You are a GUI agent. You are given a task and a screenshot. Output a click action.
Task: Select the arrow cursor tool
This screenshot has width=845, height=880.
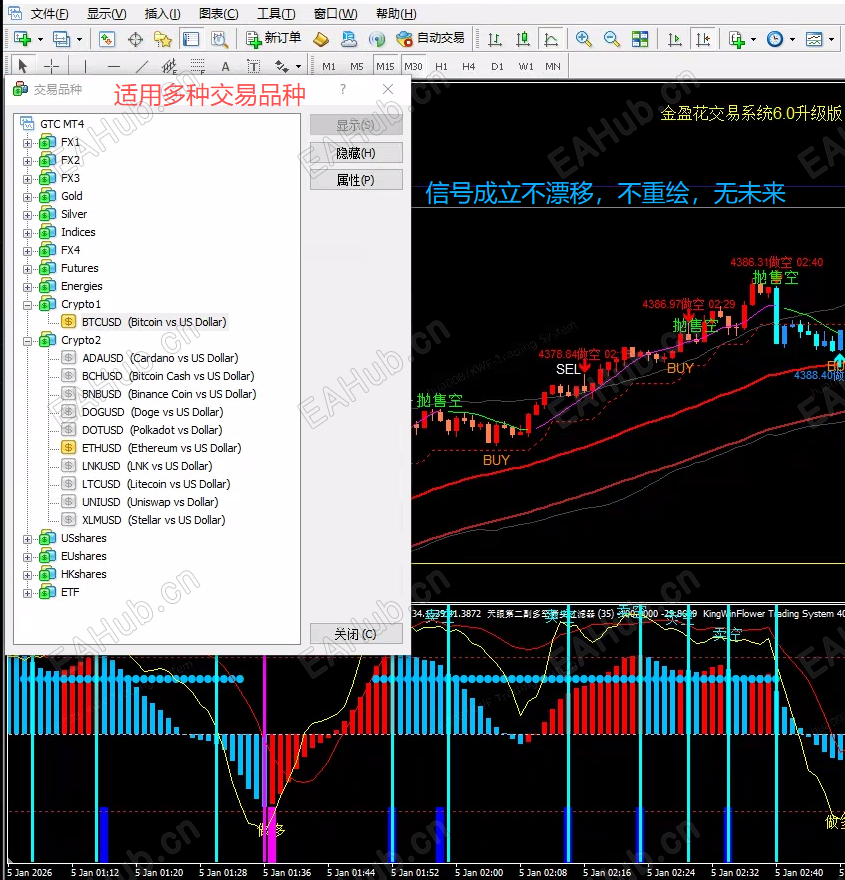click(22, 66)
